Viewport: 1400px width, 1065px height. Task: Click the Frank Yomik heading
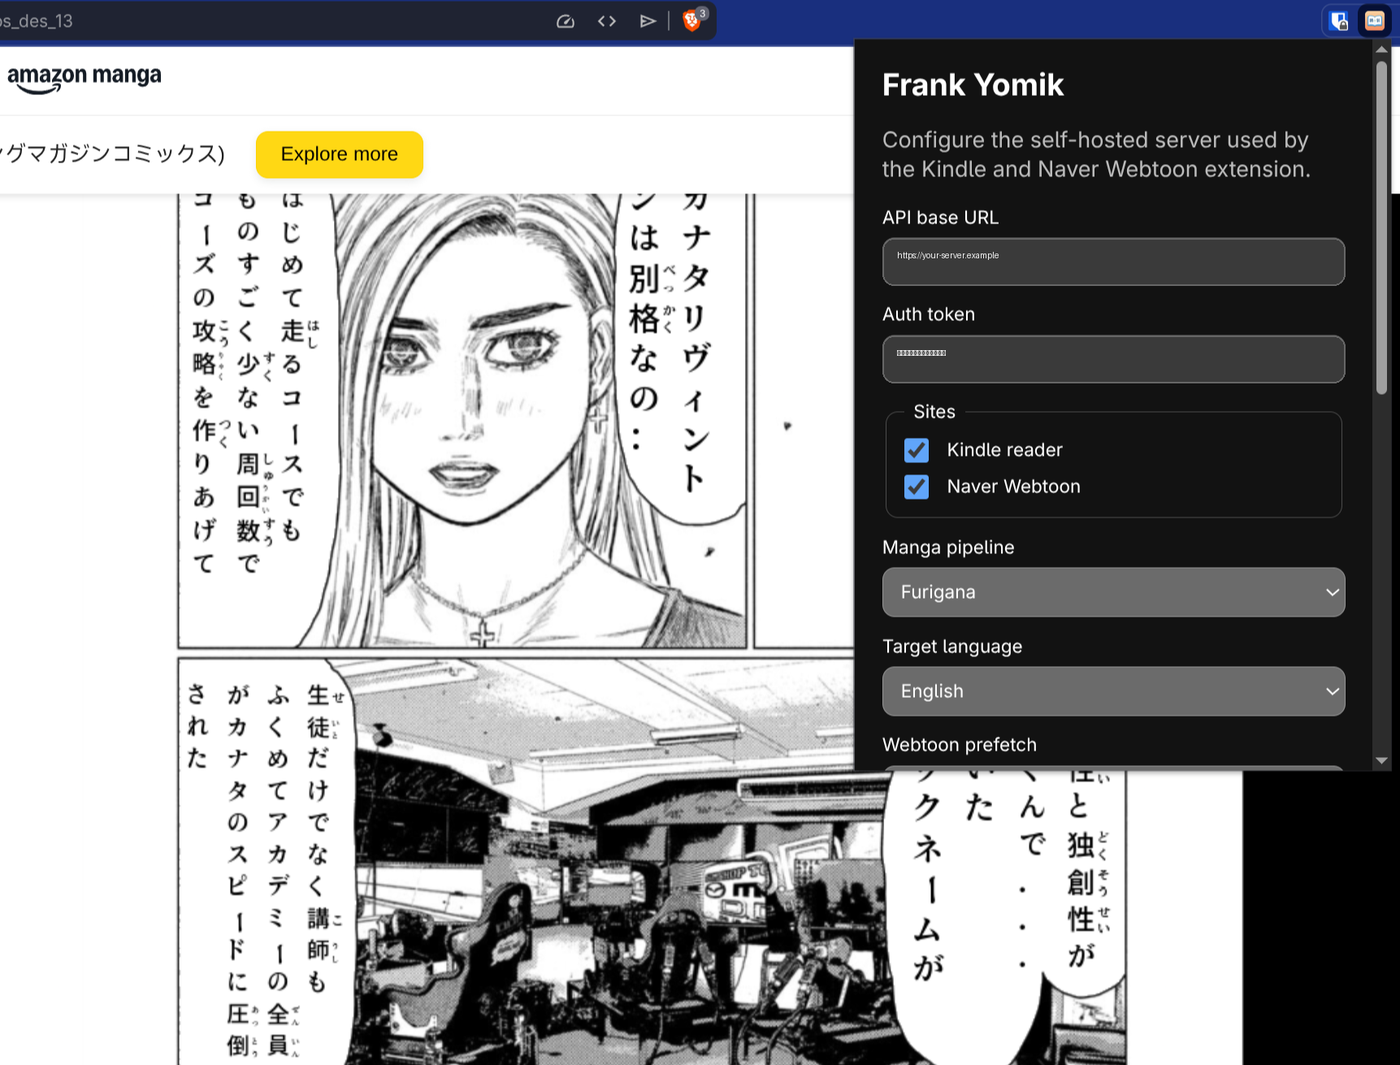pyautogui.click(x=973, y=85)
